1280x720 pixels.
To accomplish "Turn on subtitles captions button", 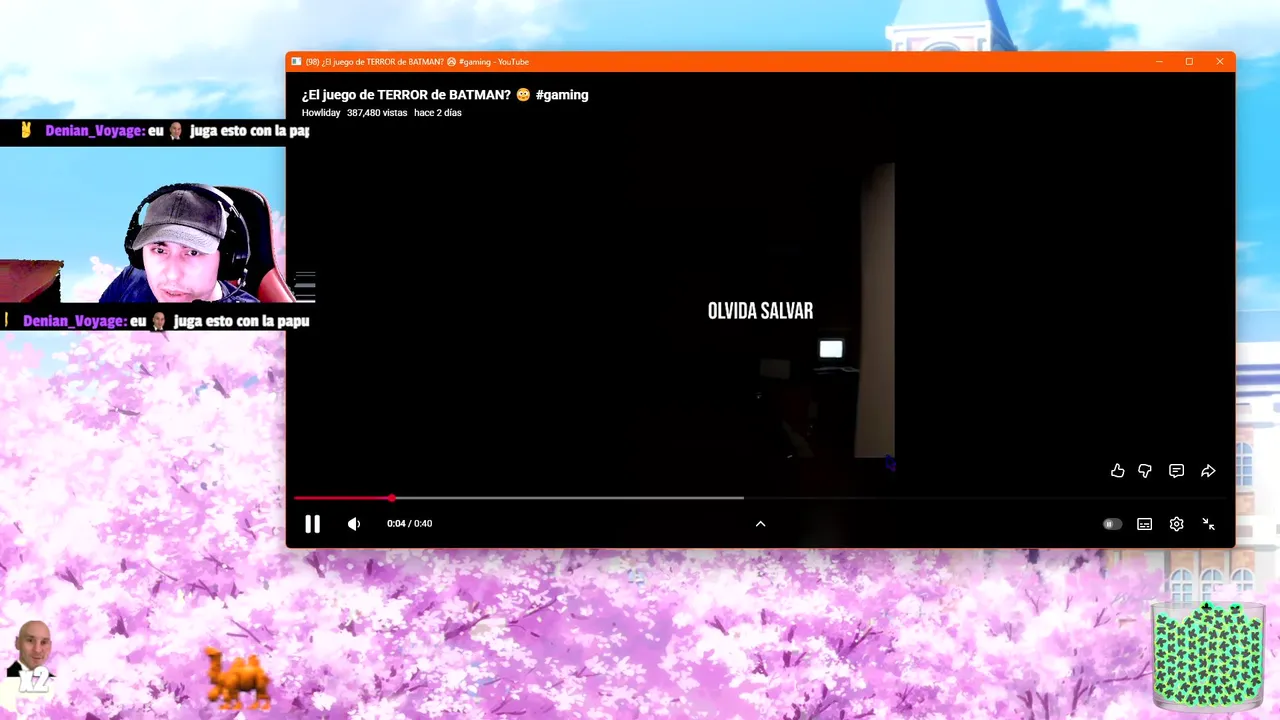I will [x=1145, y=524].
